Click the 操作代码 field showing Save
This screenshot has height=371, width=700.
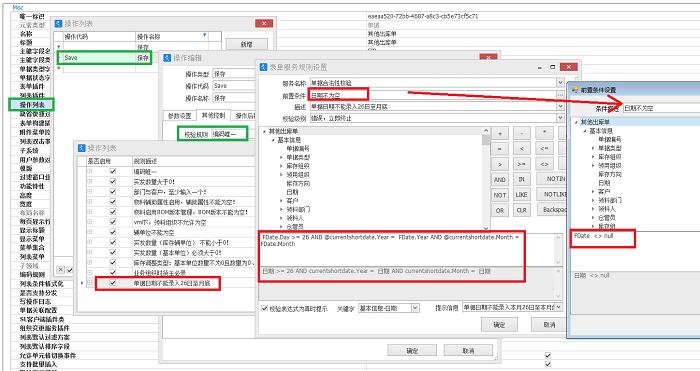pos(233,85)
